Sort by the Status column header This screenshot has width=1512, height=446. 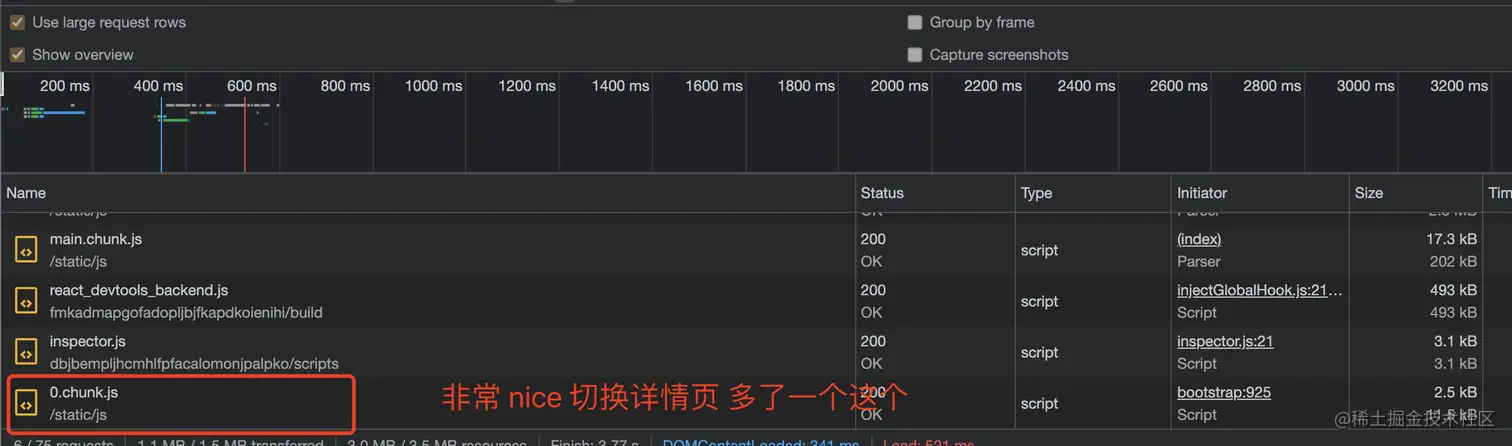(935, 193)
